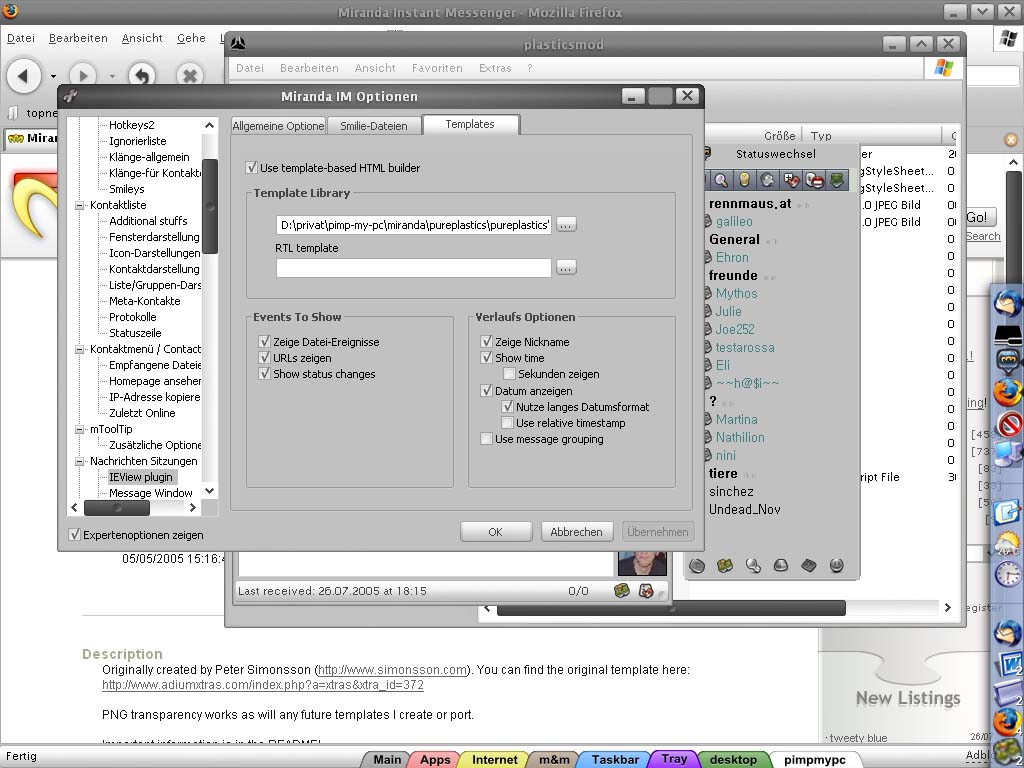
Task: Uncheck Show time option
Action: [486, 358]
